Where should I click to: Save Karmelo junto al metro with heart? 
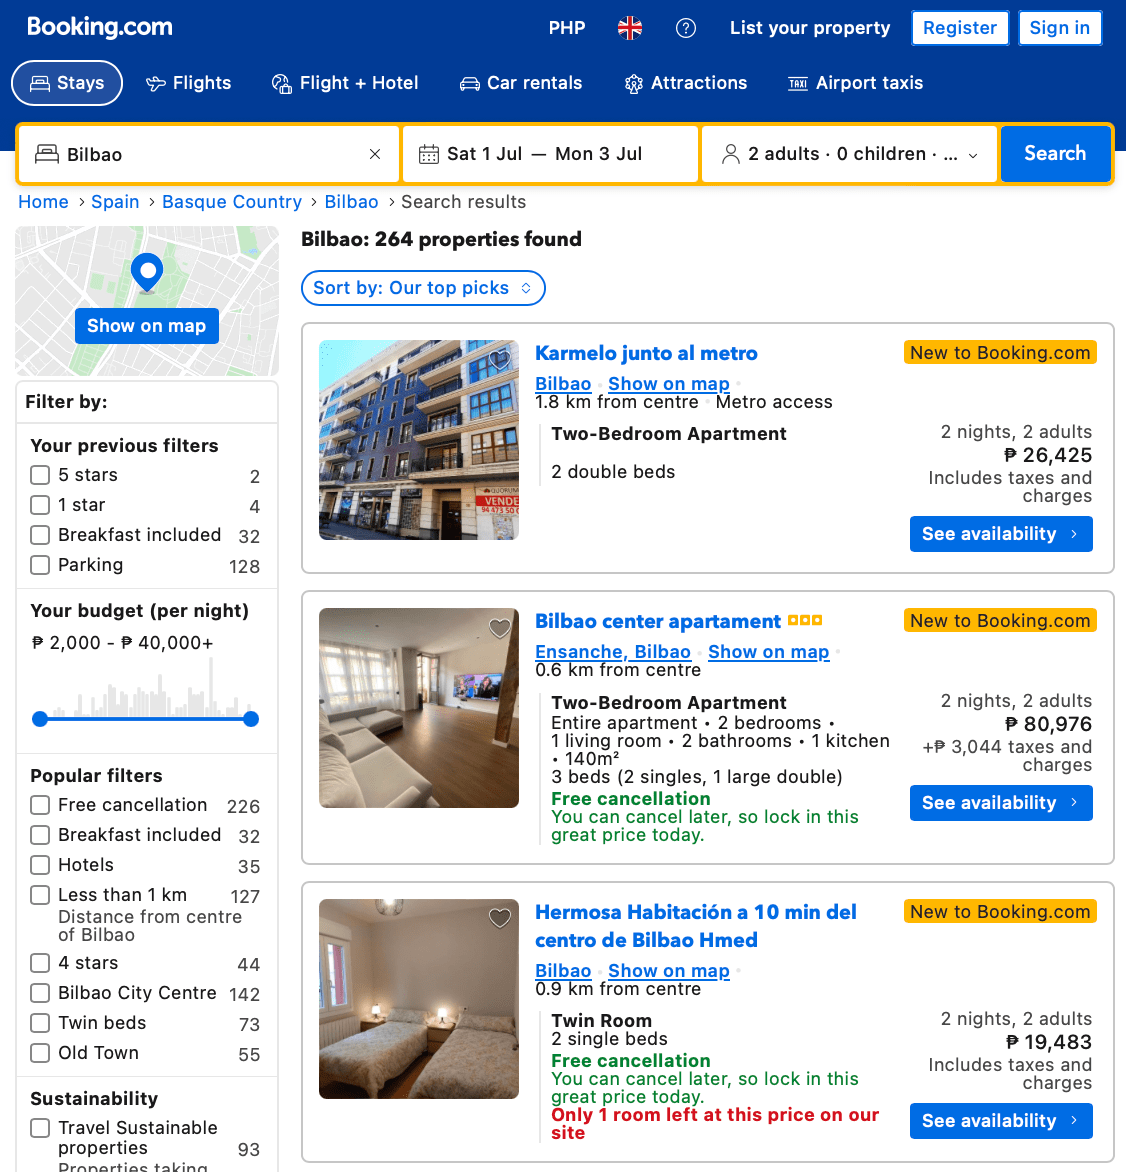tap(499, 360)
